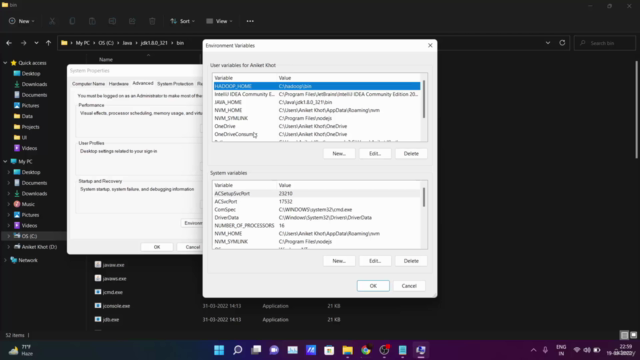Screen dimensions: 640x360
Task: Select Advanced tab in System Properties
Action: (143, 83)
